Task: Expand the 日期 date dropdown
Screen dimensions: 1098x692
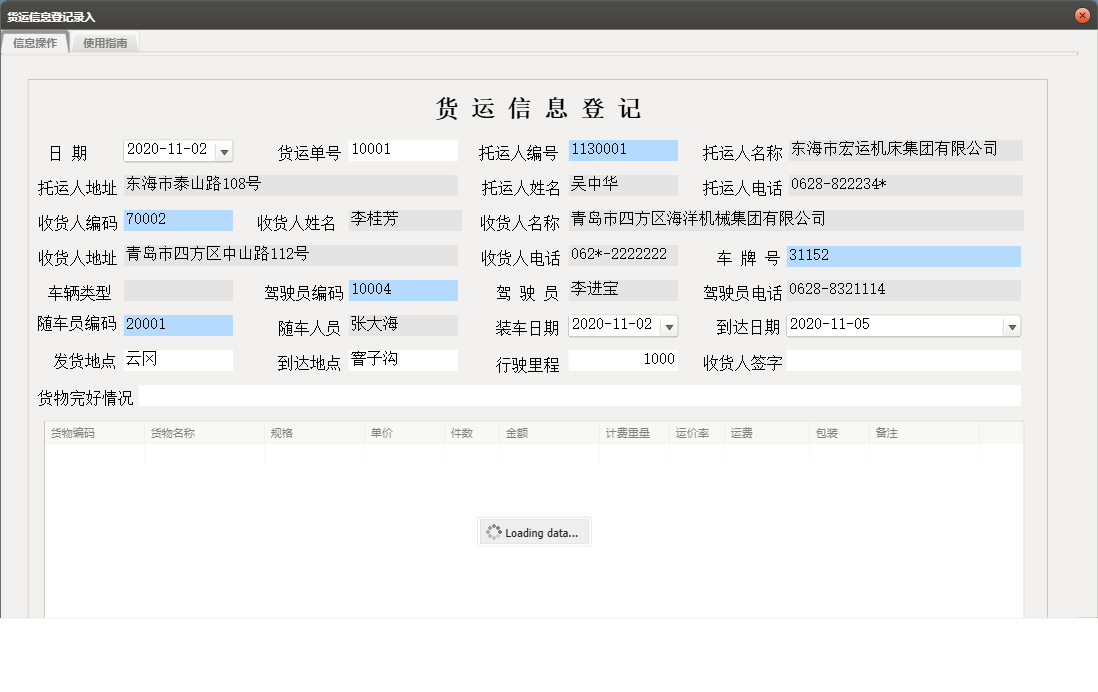Action: click(224, 152)
